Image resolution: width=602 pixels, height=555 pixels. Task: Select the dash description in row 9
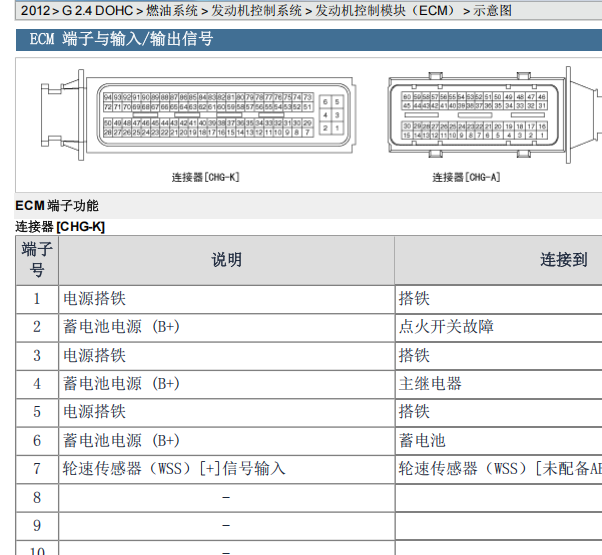(227, 526)
